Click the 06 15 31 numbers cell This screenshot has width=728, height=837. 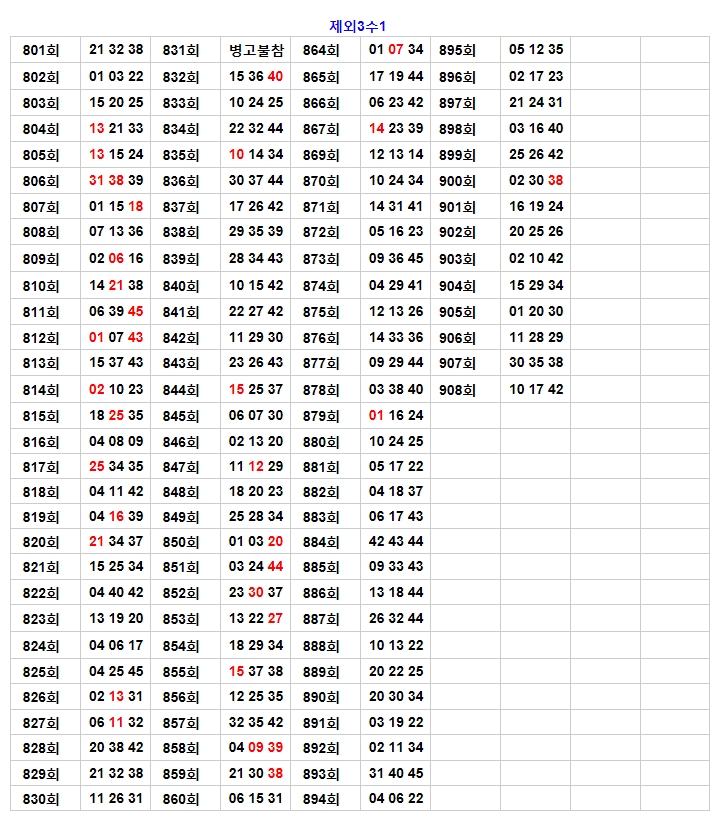click(x=256, y=799)
